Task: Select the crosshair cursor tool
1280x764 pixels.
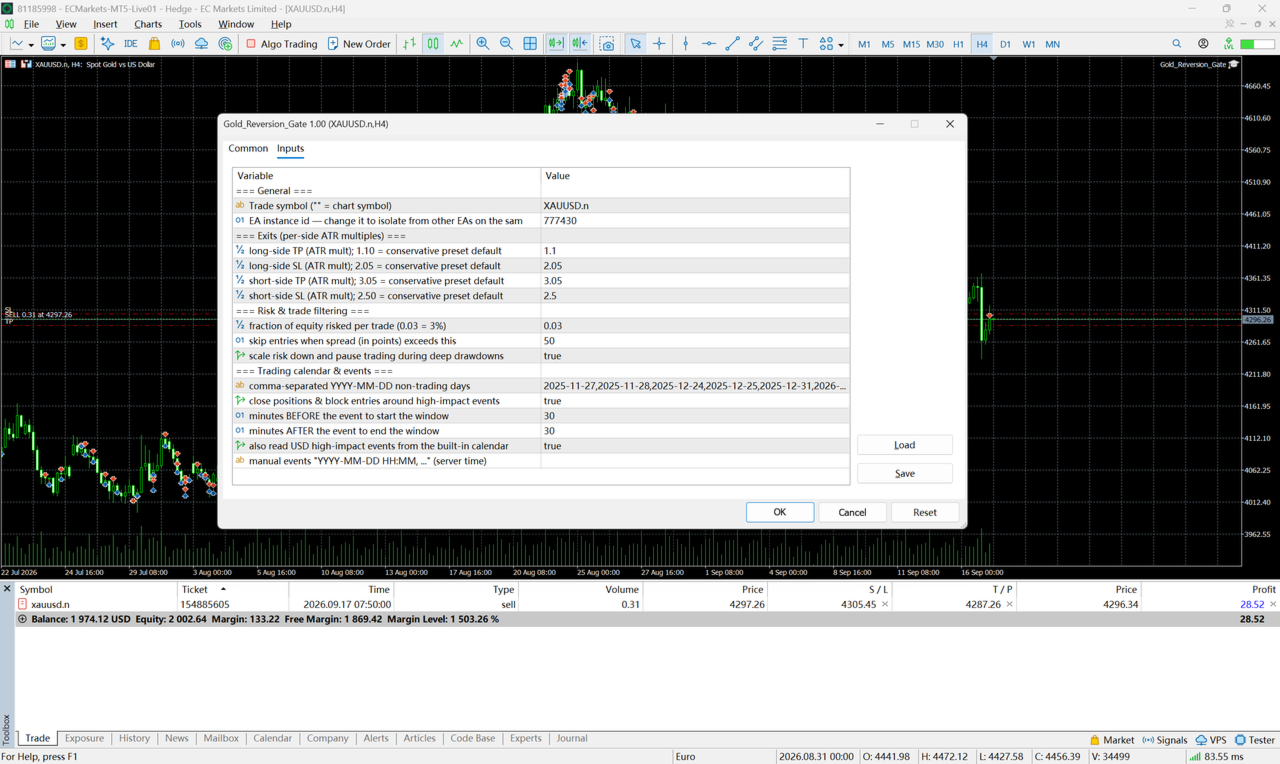Action: (x=659, y=44)
